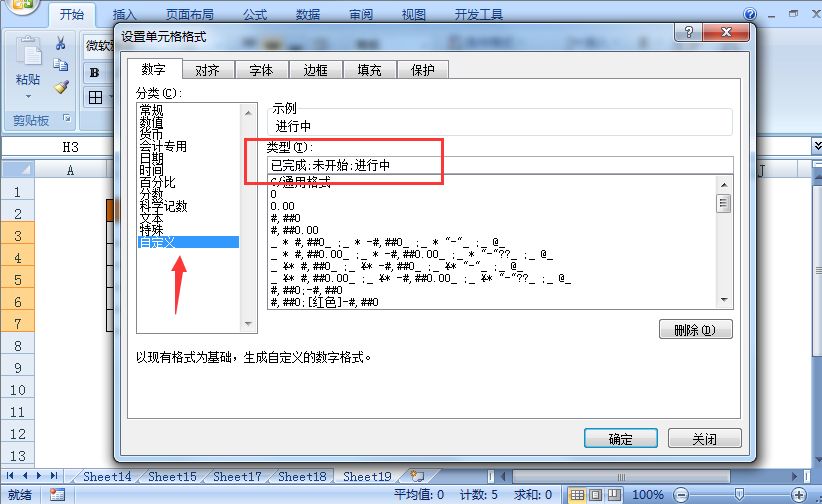
Task: Choose the #,##0;[红色]-#,##0 format
Action: (x=324, y=303)
